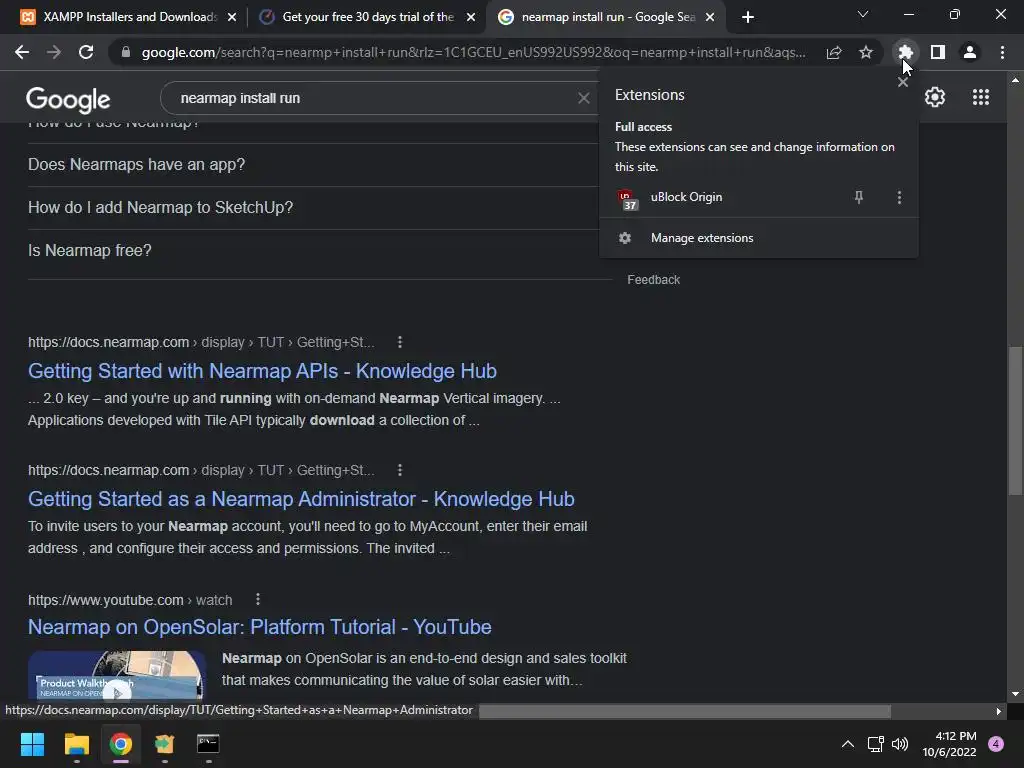Reload the current Google search page

86,52
